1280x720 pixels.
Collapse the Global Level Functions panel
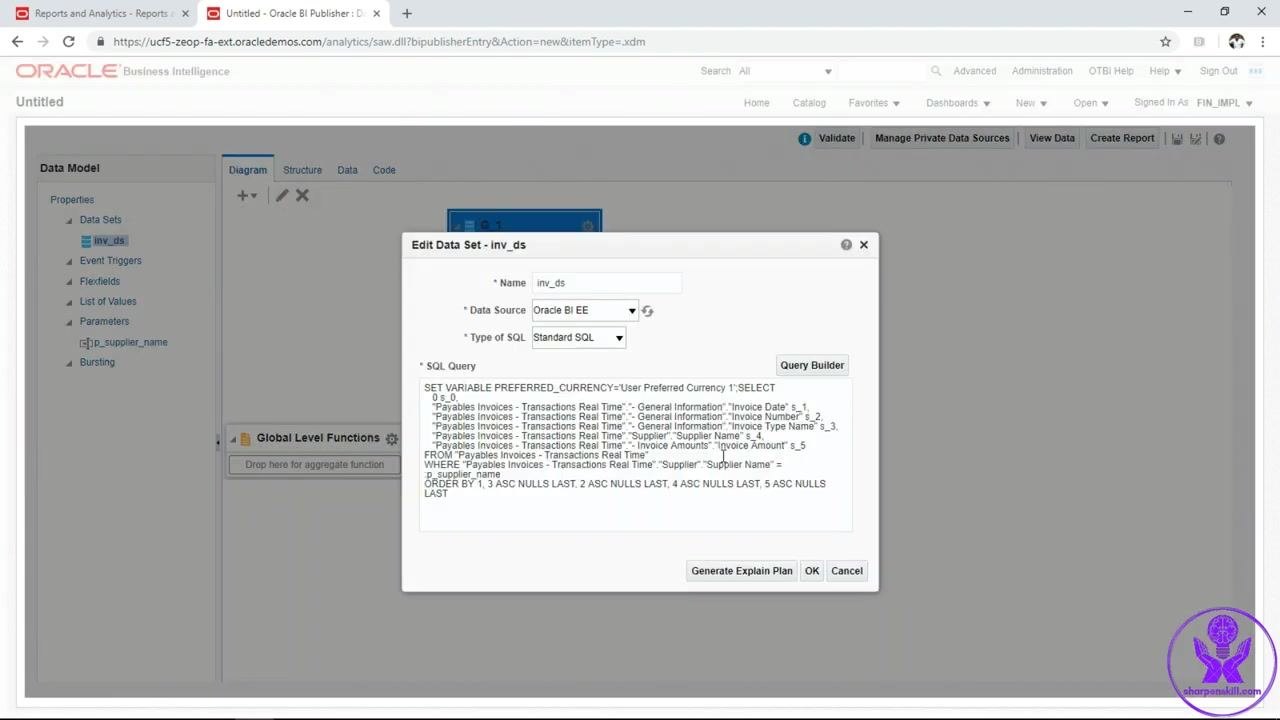pyautogui.click(x=234, y=439)
